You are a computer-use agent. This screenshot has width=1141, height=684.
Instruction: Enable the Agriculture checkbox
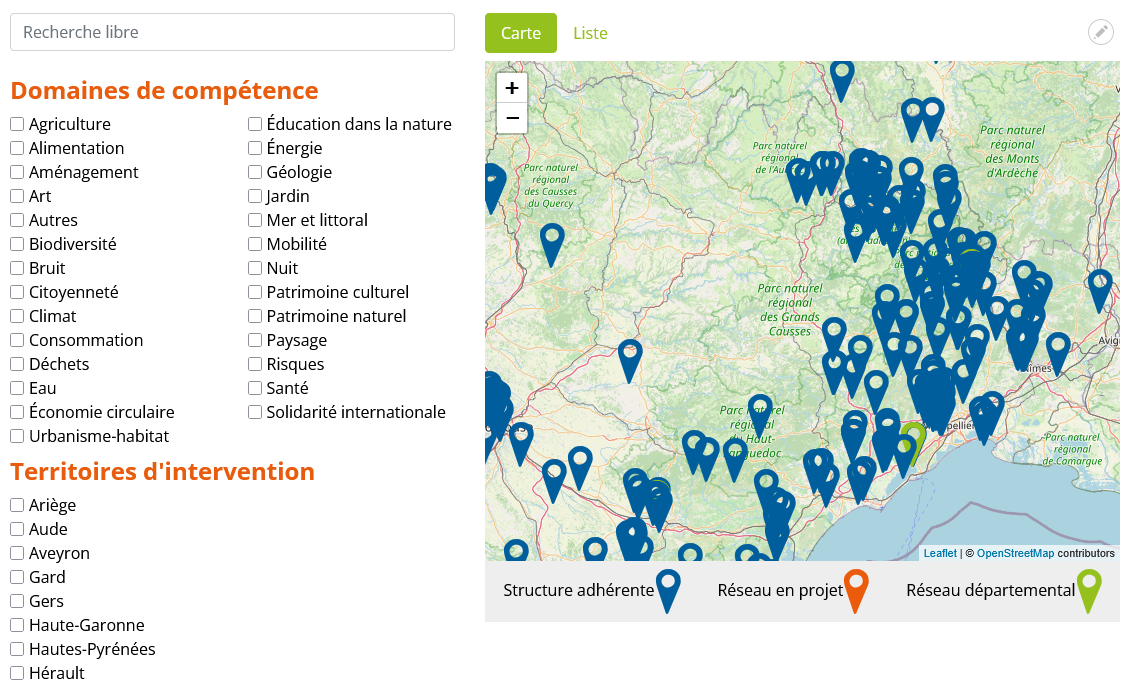17,124
